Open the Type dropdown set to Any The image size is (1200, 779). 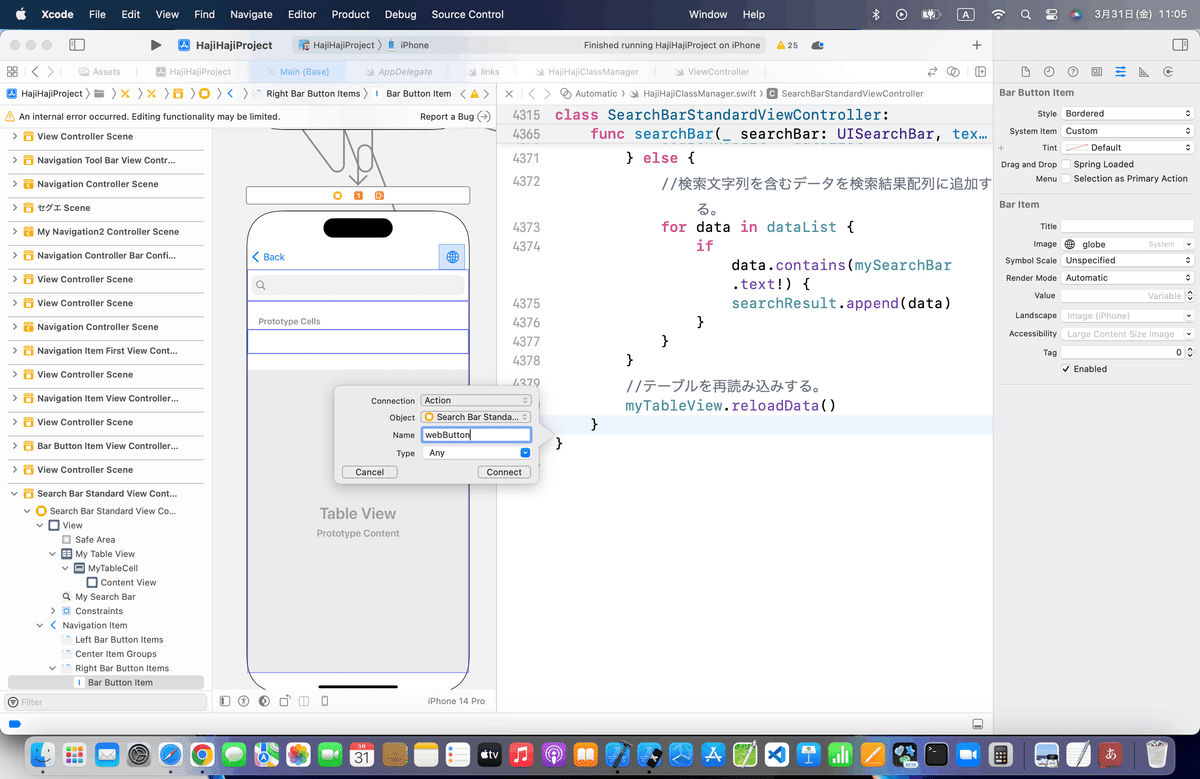point(476,453)
